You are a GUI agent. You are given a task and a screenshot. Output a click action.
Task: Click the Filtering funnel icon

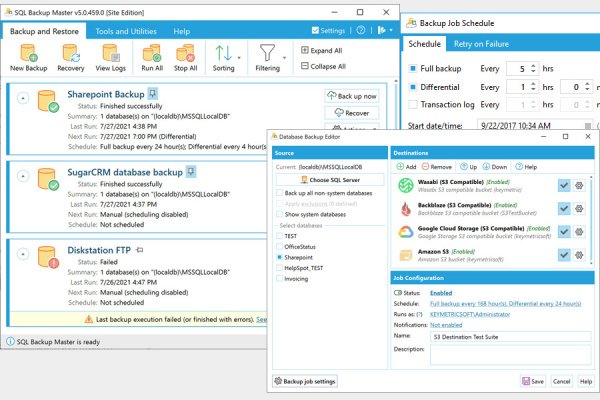(x=267, y=53)
